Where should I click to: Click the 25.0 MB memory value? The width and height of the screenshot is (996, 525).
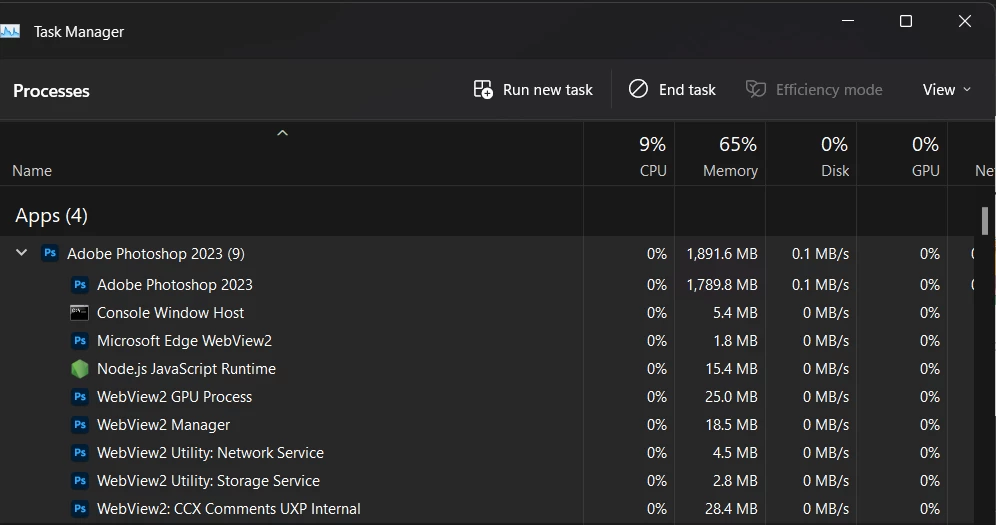tap(731, 397)
